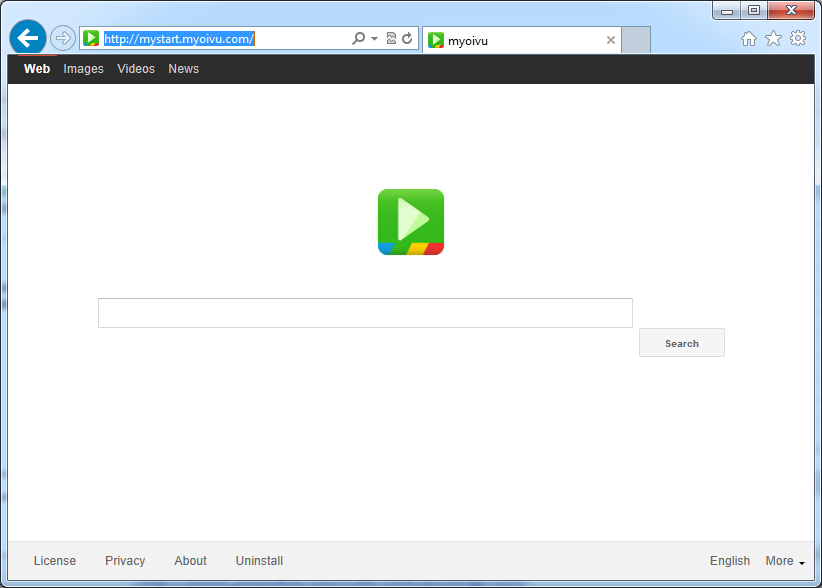Go back with the blue Back arrow
Viewport: 822px width, 588px height.
(28, 38)
